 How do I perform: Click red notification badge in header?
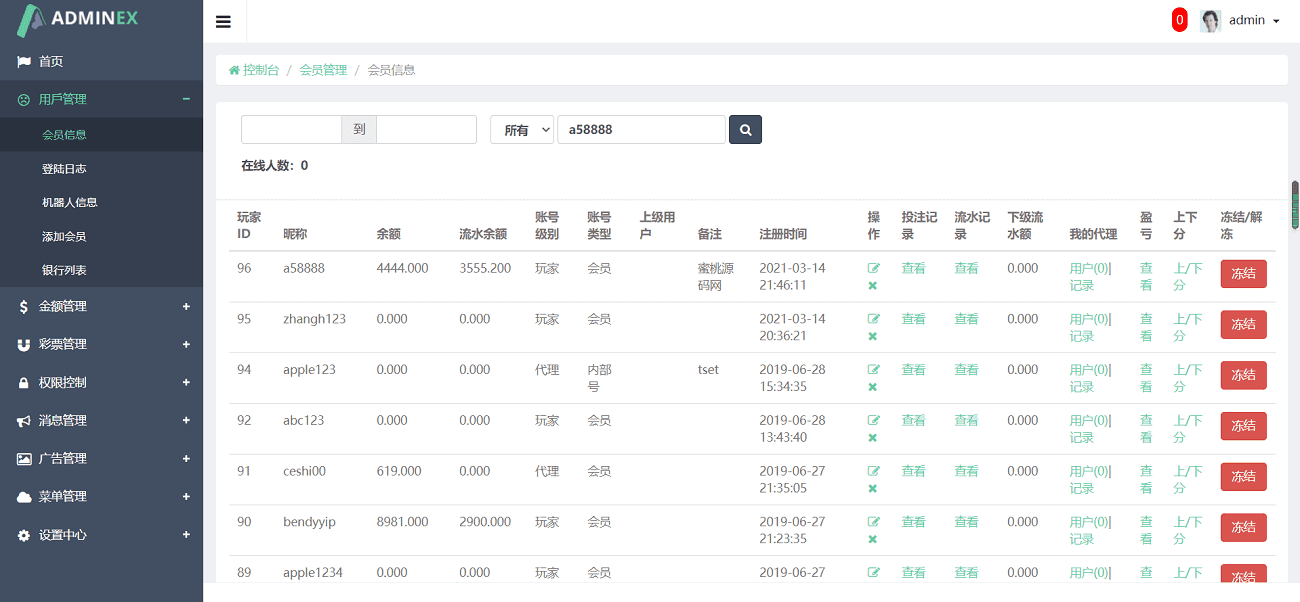tap(1179, 20)
